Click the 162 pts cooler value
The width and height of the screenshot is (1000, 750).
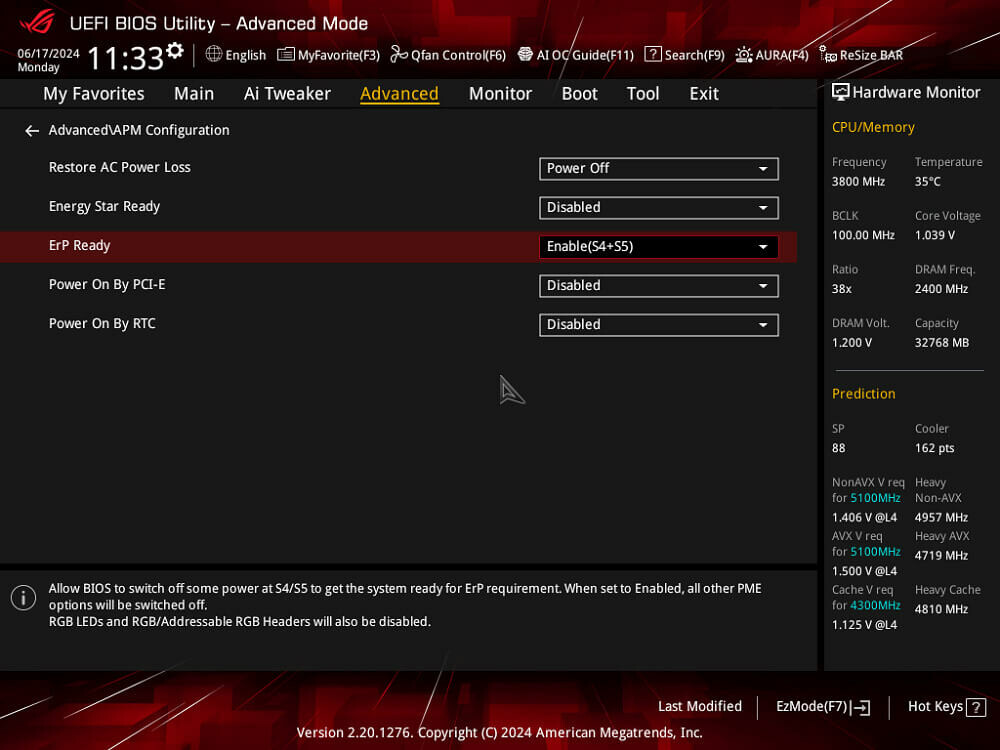coord(934,448)
